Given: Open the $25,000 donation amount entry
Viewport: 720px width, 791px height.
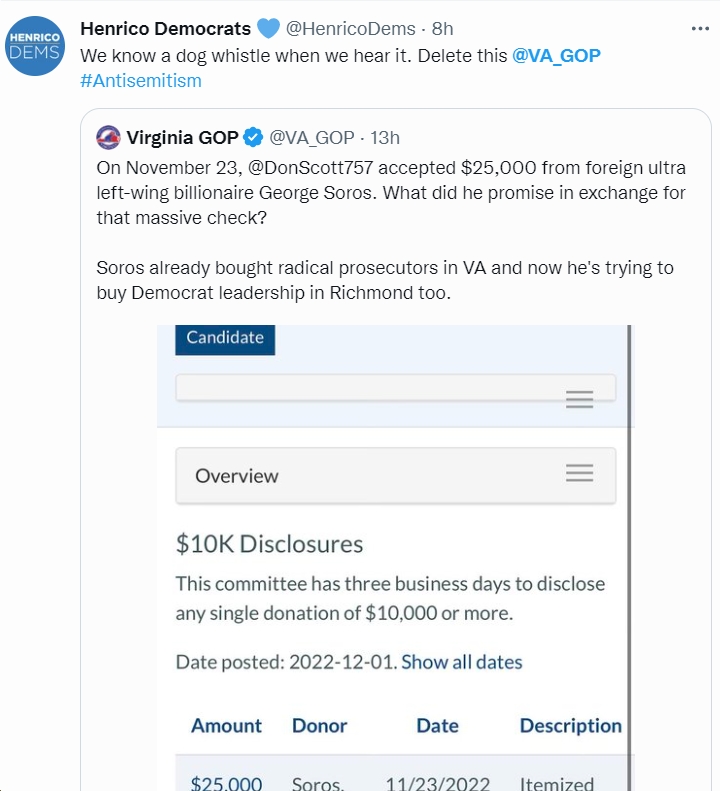Looking at the screenshot, I should click(x=226, y=783).
